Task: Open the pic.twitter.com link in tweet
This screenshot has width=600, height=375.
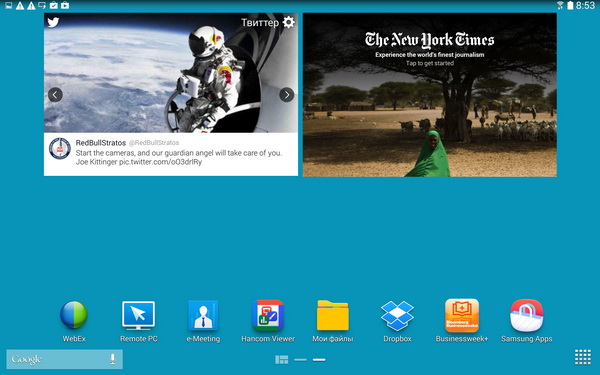Action: [160, 162]
